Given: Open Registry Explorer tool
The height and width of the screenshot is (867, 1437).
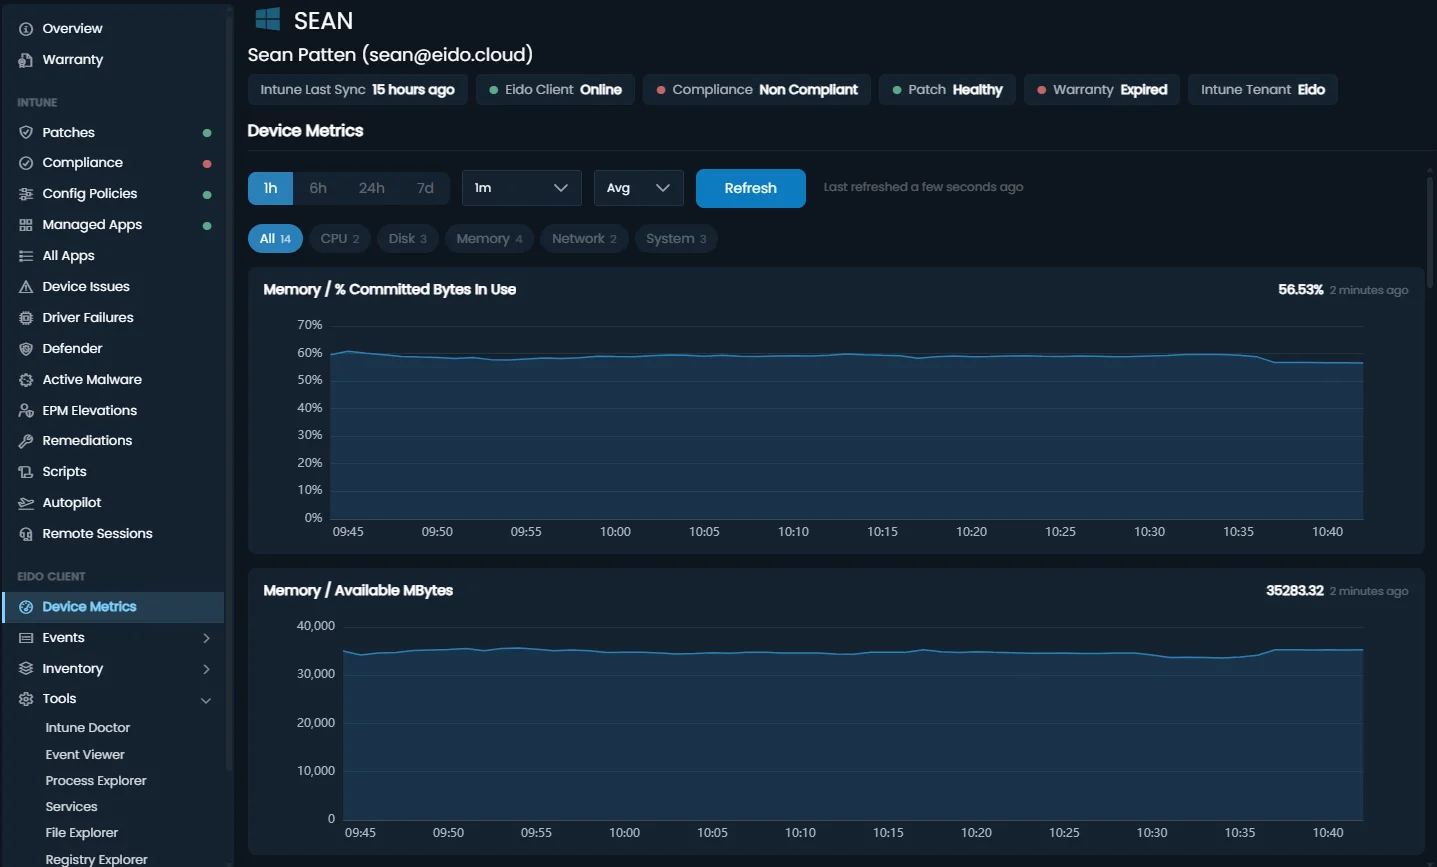Looking at the screenshot, I should 96,859.
